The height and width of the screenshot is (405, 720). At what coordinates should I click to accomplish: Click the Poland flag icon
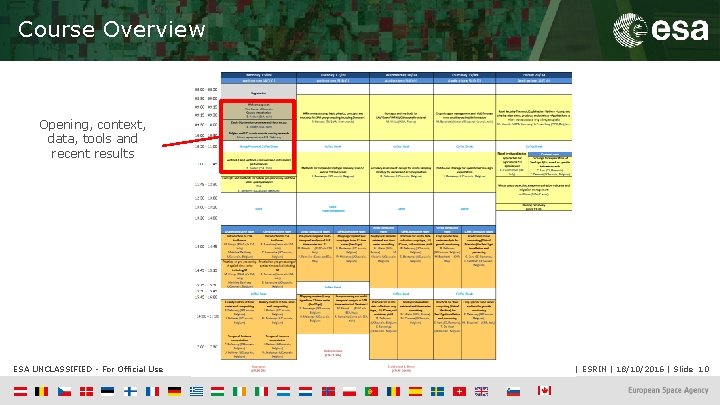coord(349,392)
